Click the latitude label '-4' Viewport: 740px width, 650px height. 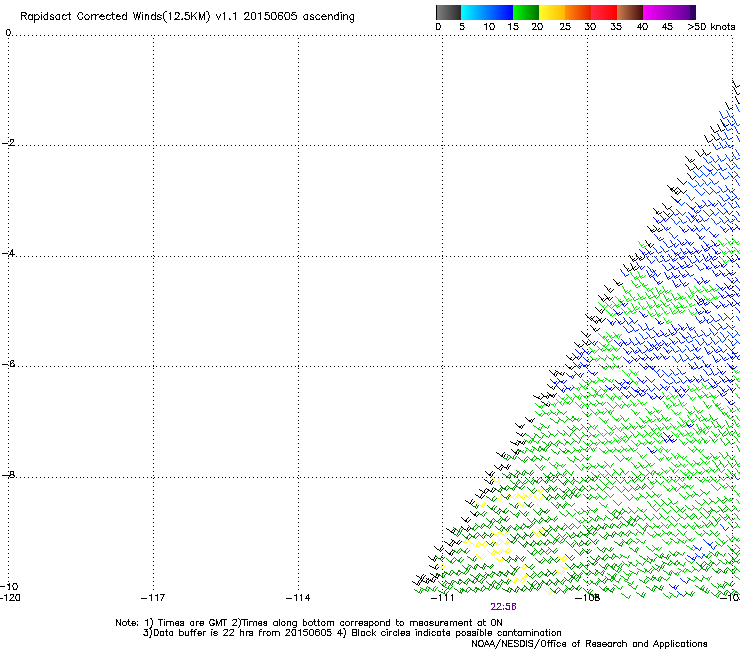pyautogui.click(x=8, y=253)
